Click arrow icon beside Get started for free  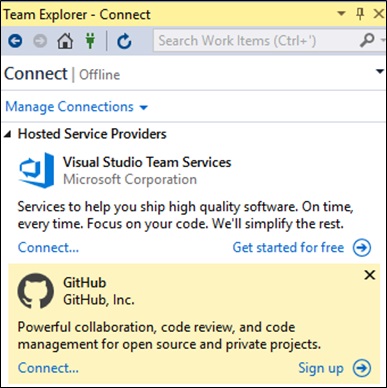tap(362, 248)
